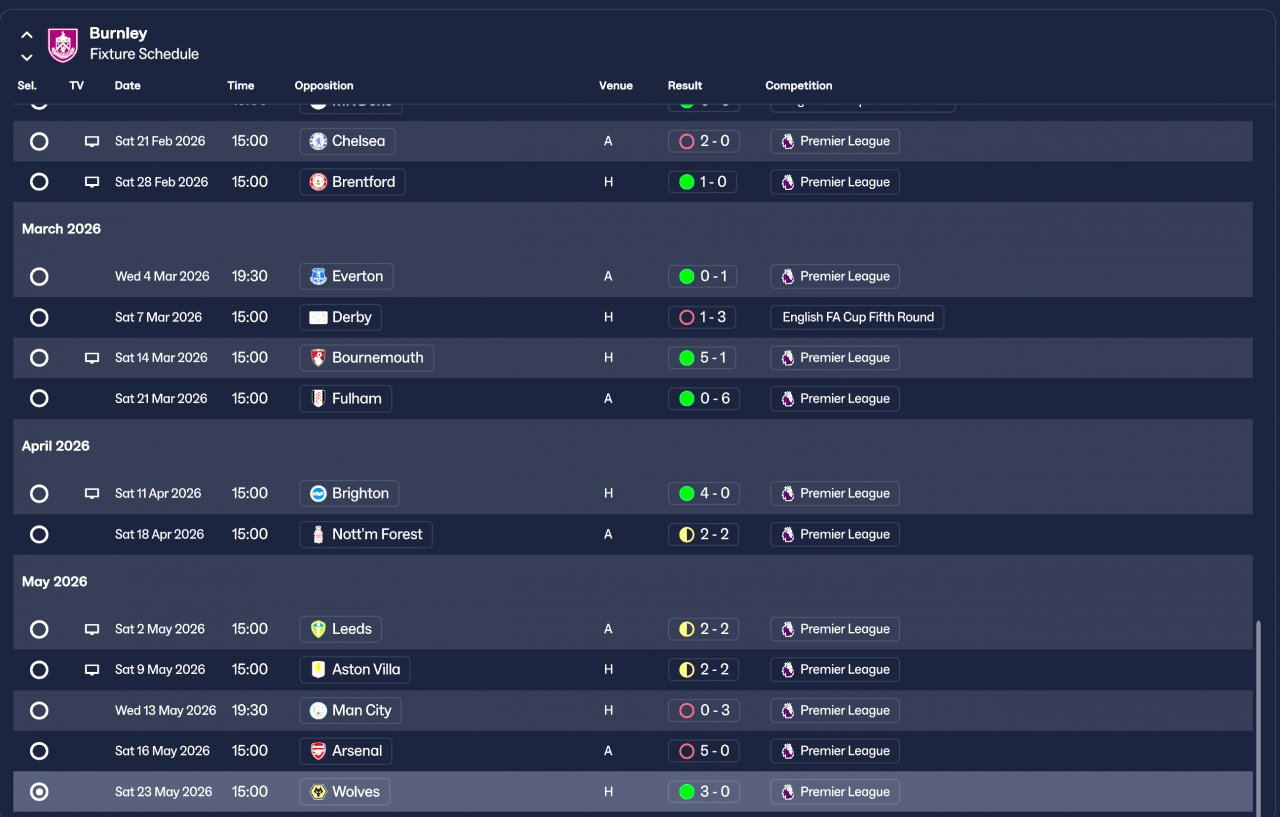Collapse the April 2026 month section

56,446
